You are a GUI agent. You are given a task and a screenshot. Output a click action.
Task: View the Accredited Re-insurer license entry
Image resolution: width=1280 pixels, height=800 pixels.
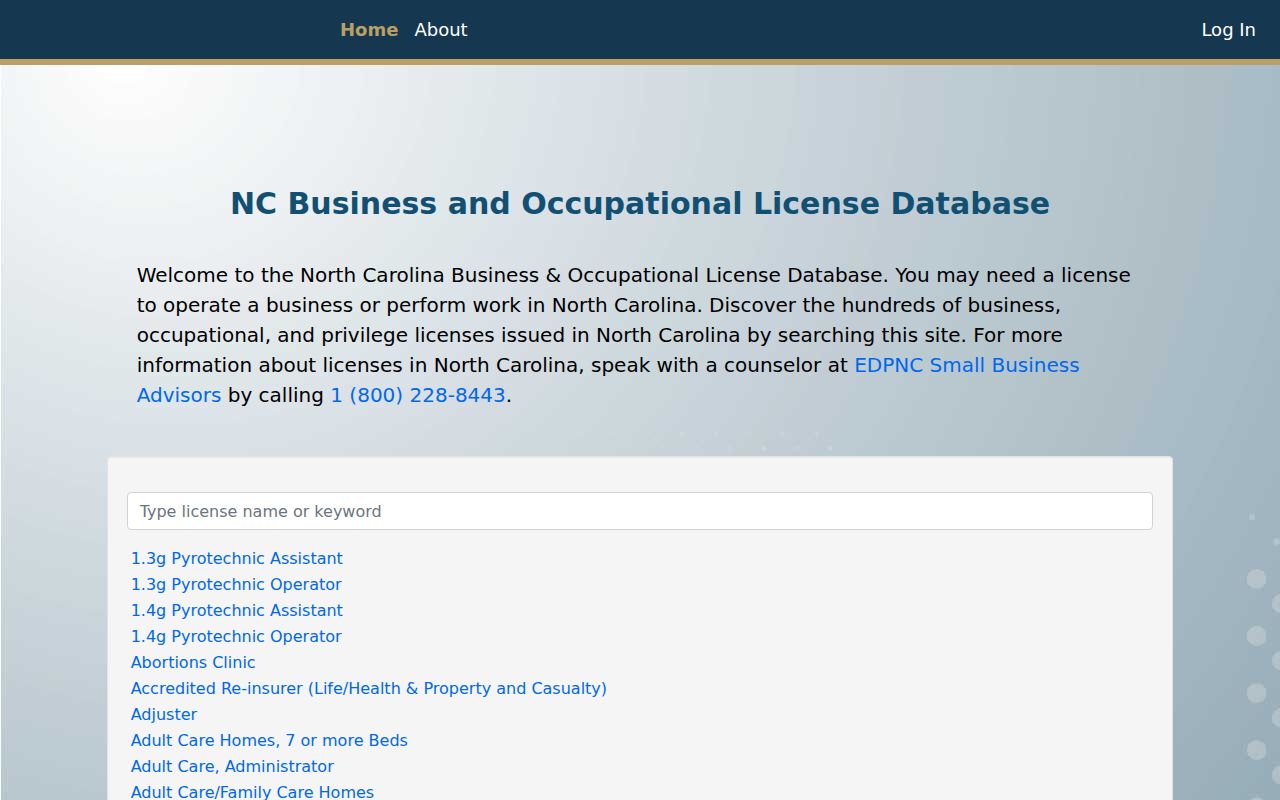click(x=369, y=688)
